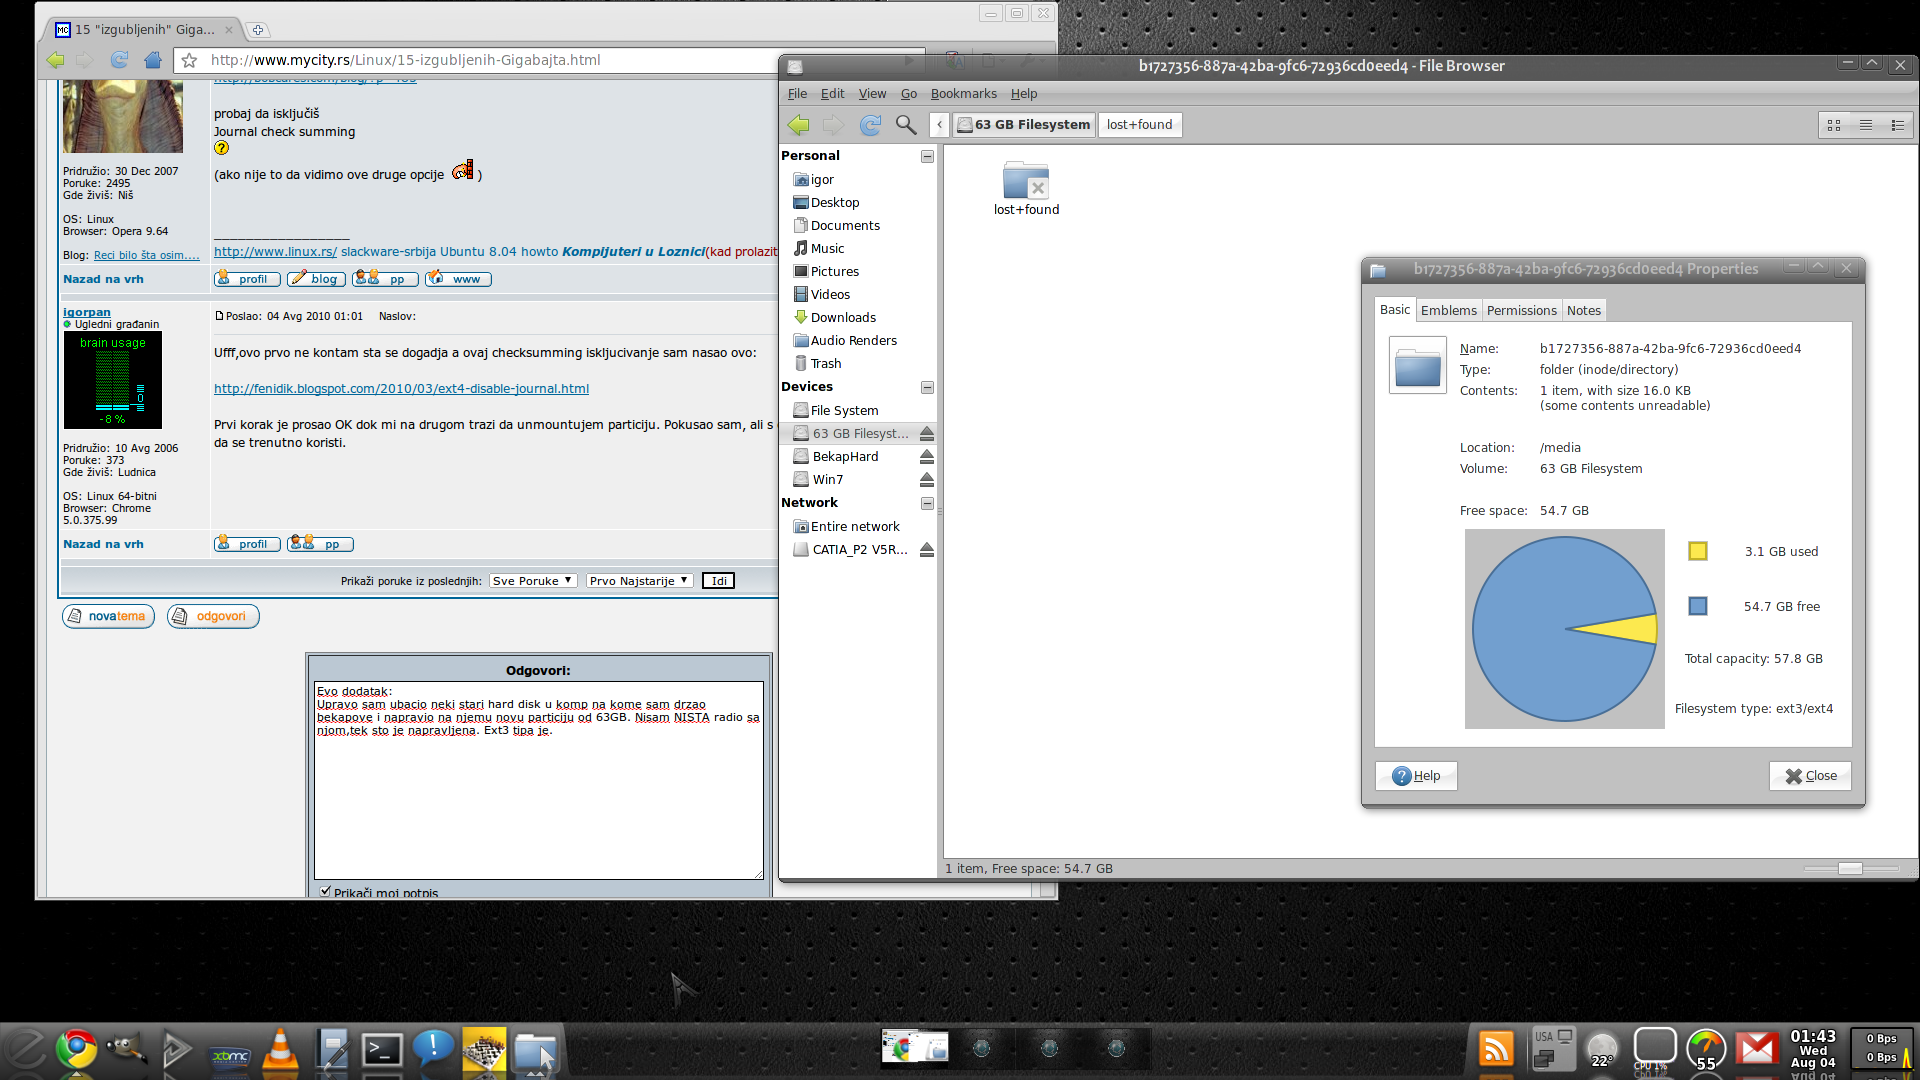
Task: Launch Chrome from the bottom dock
Action: coord(76,1049)
